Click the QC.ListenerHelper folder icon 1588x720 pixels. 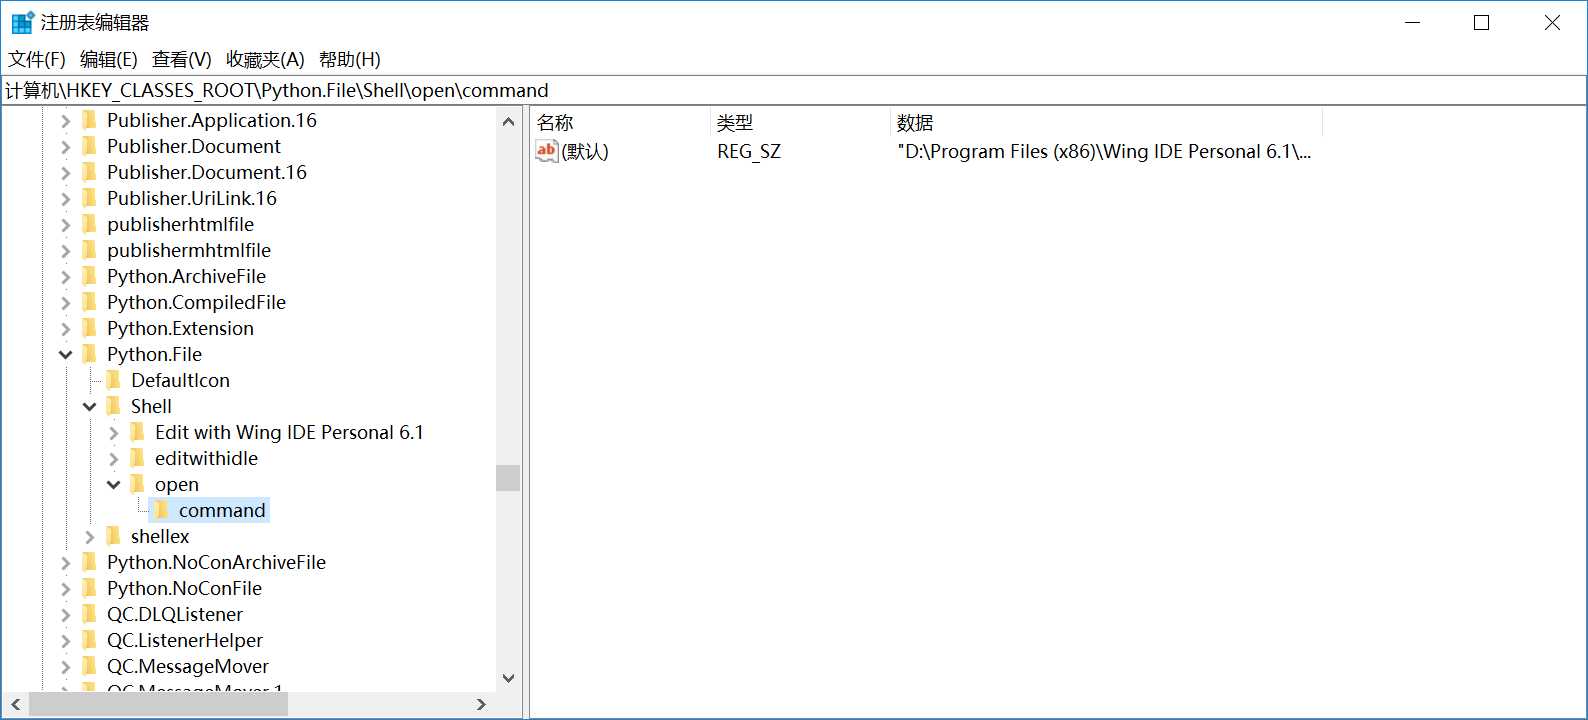click(89, 640)
